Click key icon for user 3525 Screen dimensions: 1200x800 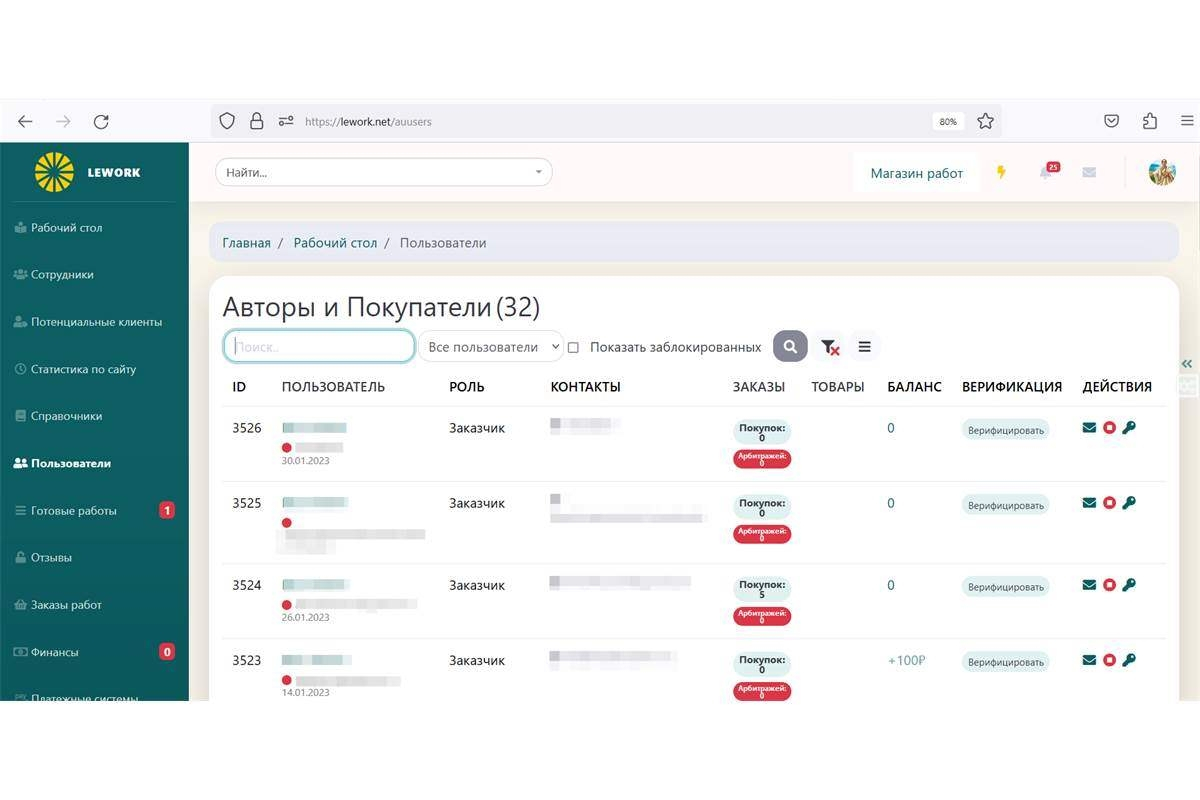tap(1129, 503)
